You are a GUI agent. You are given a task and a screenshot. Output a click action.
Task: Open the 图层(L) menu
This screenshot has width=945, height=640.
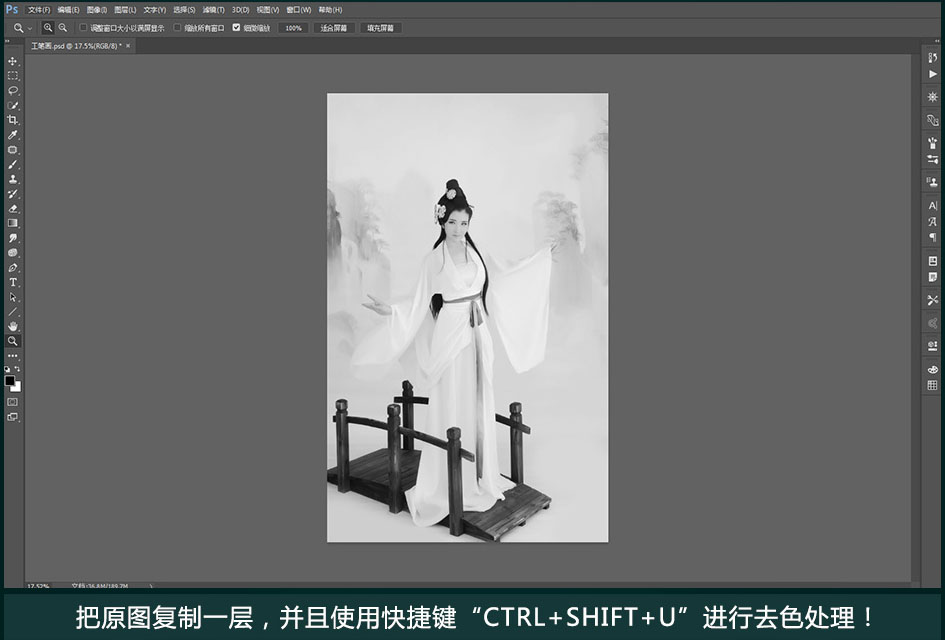(x=125, y=10)
